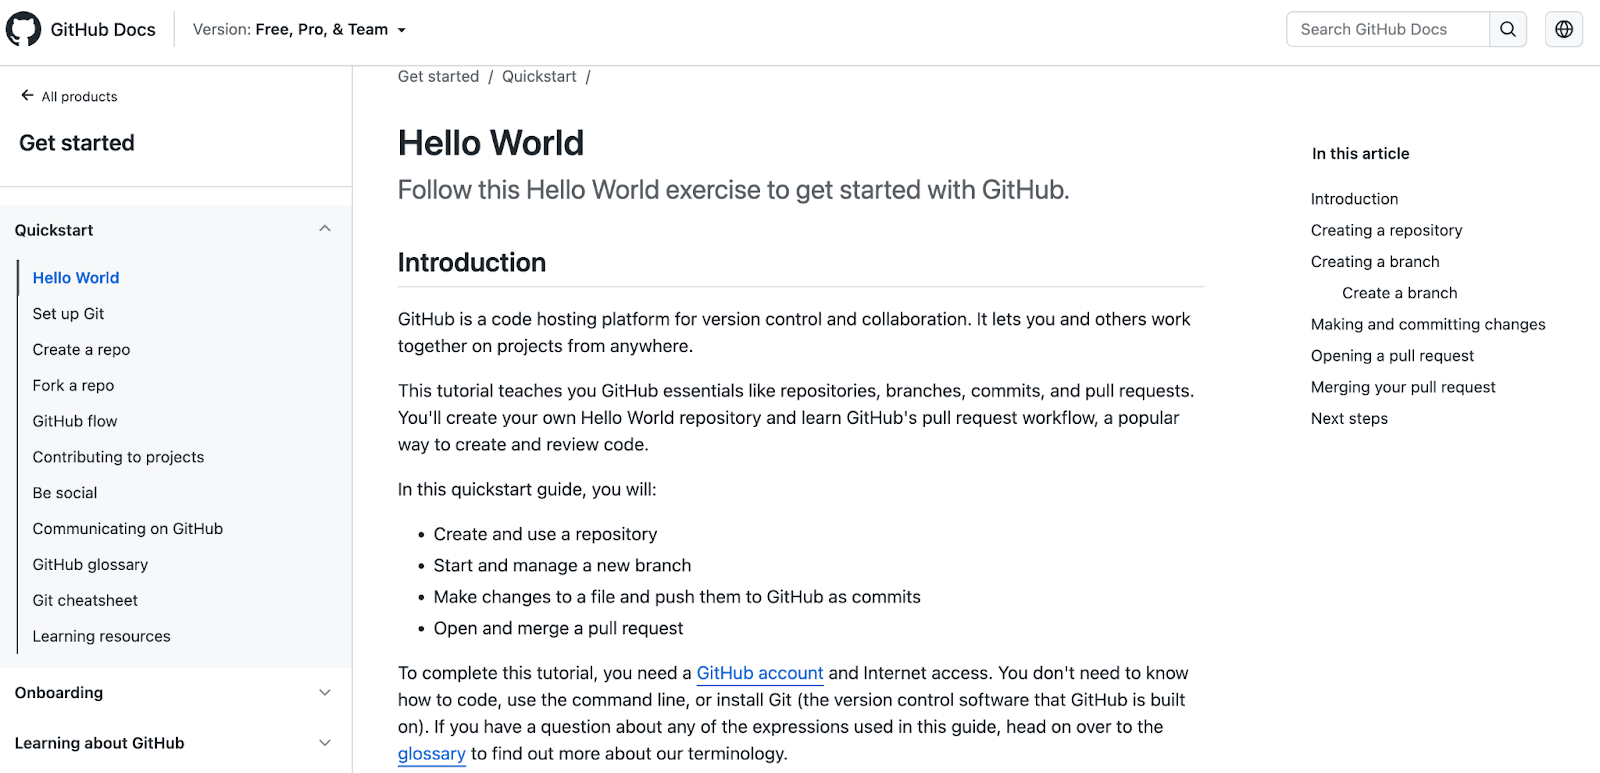Jump to Creating a repository section
This screenshot has height=773, width=1600.
(1386, 230)
